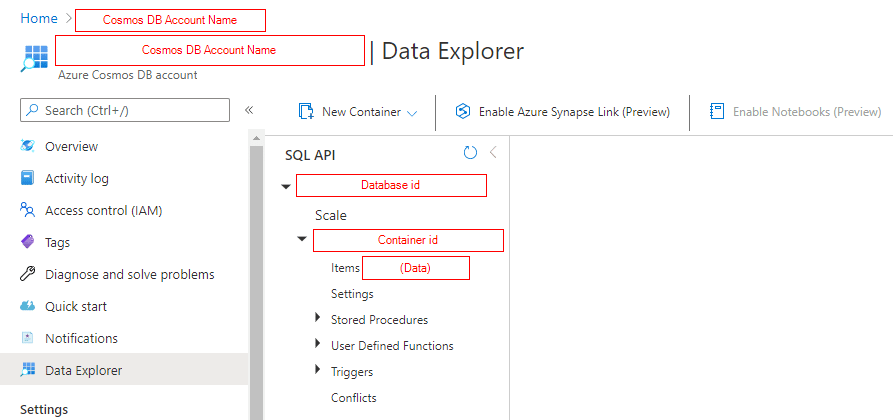The width and height of the screenshot is (893, 420).
Task: Open the container Items node
Action: 346,268
